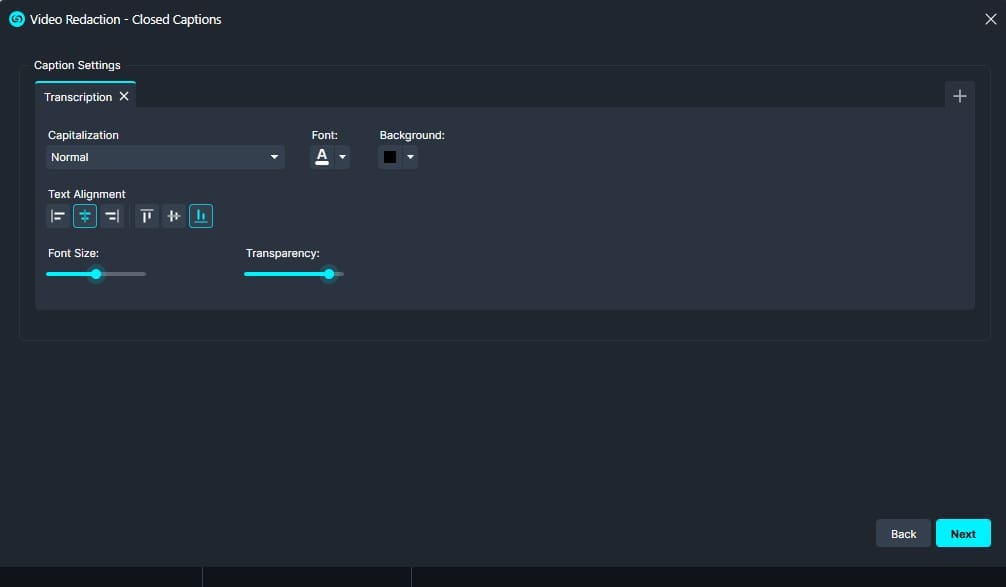Add a new caption style with the plus button
This screenshot has width=1006, height=587.
(960, 95)
